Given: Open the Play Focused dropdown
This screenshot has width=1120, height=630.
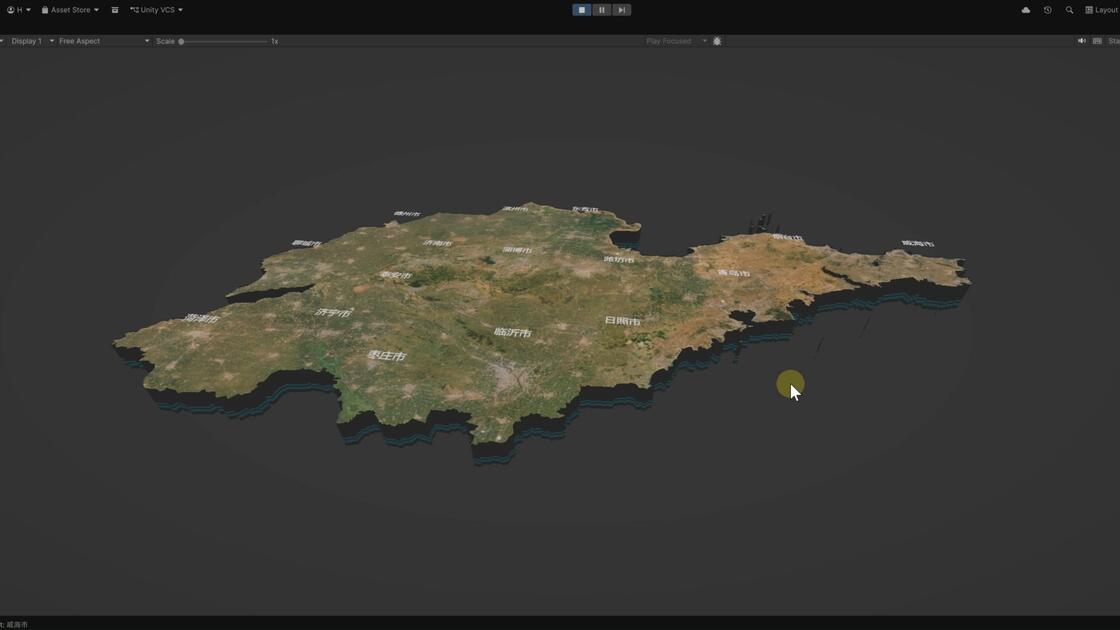Looking at the screenshot, I should point(676,41).
